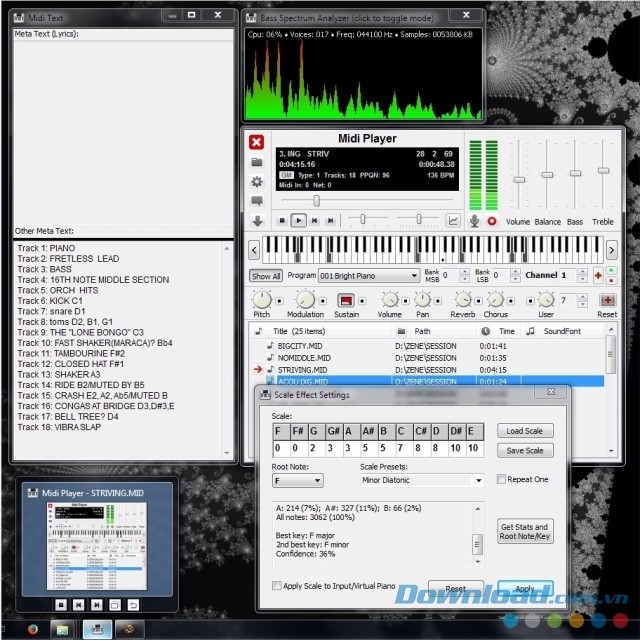Image resolution: width=640 pixels, height=640 pixels.
Task: Check Apply Scale to Input/Virtual Piano
Action: (x=277, y=586)
